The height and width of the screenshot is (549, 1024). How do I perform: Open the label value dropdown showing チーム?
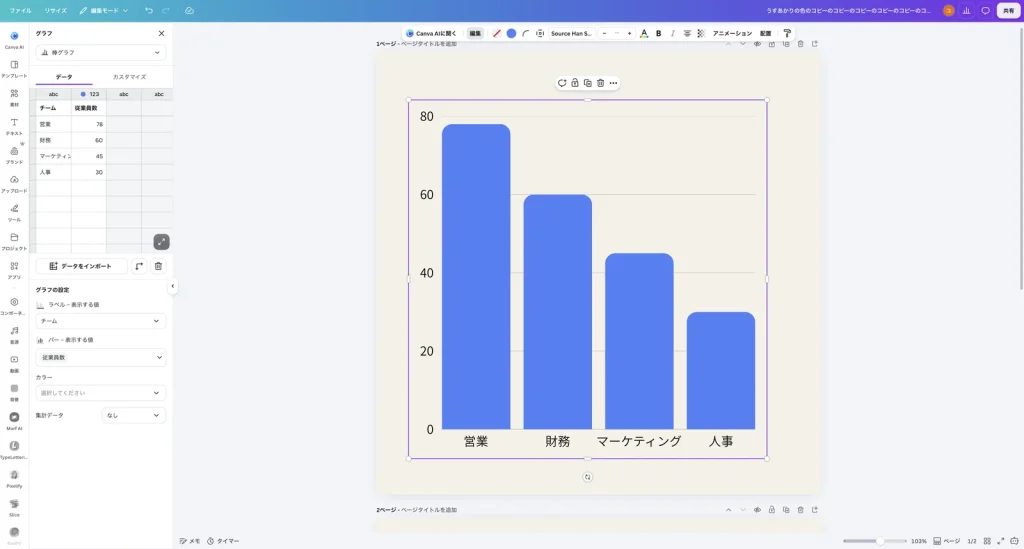pyautogui.click(x=101, y=321)
